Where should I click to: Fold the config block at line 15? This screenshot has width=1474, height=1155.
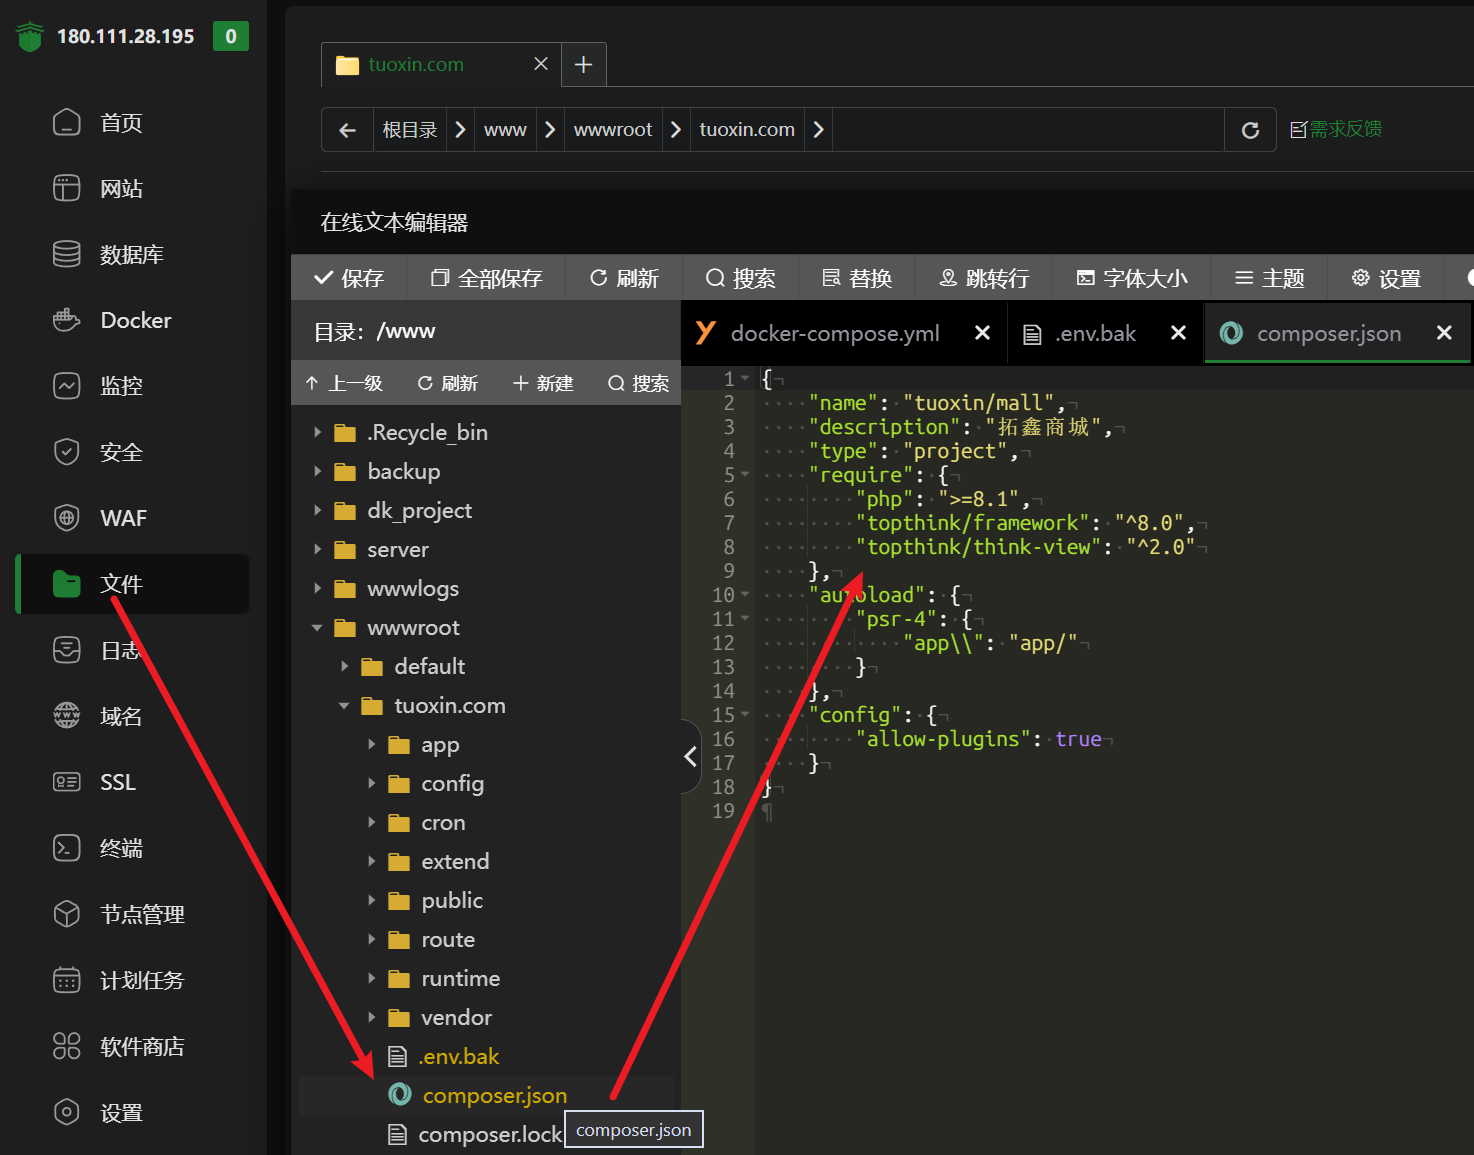pyautogui.click(x=745, y=715)
